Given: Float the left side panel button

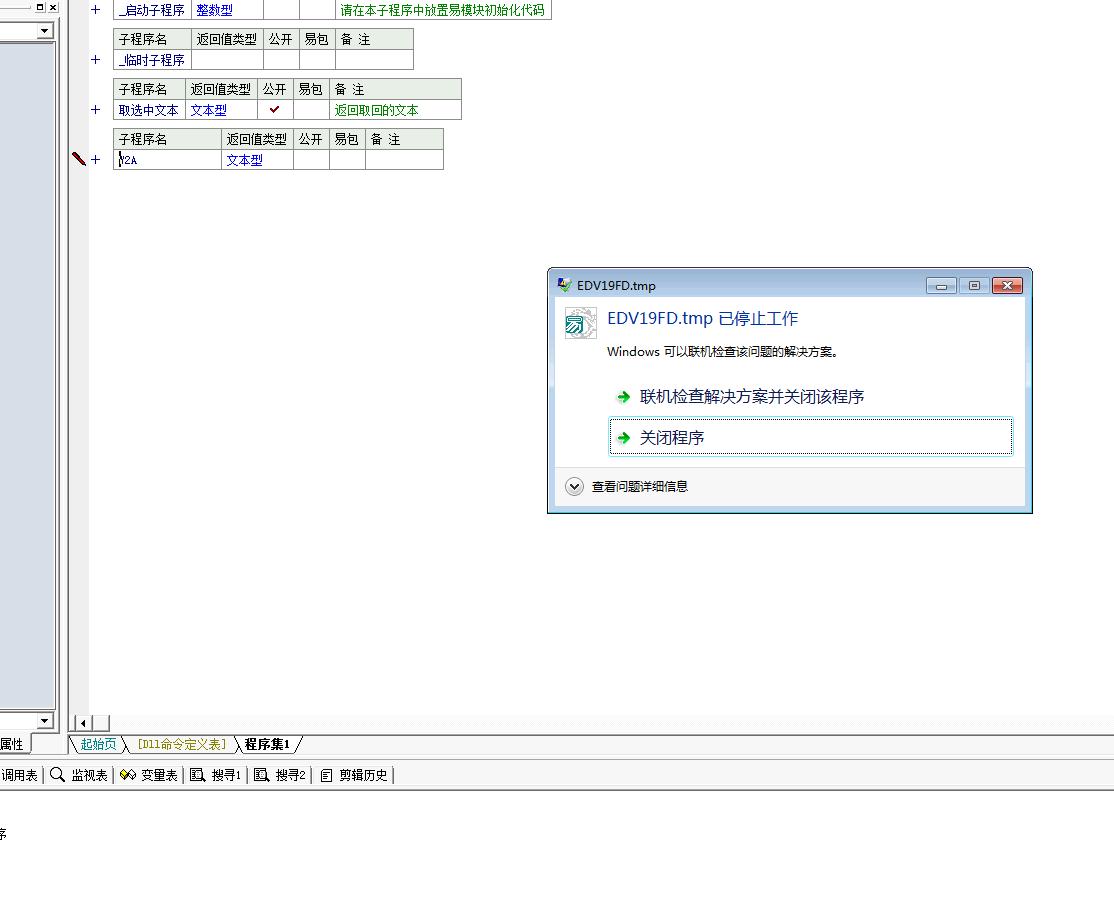Looking at the screenshot, I should tap(40, 7).
